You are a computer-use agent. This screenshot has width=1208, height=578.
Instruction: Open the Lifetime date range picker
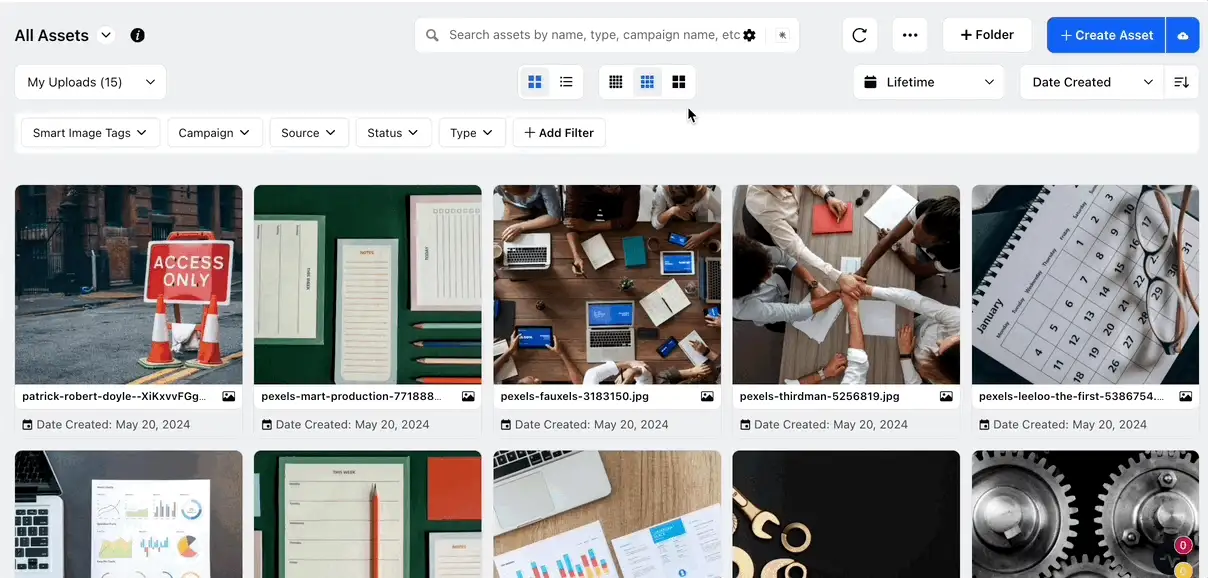pyautogui.click(x=927, y=81)
